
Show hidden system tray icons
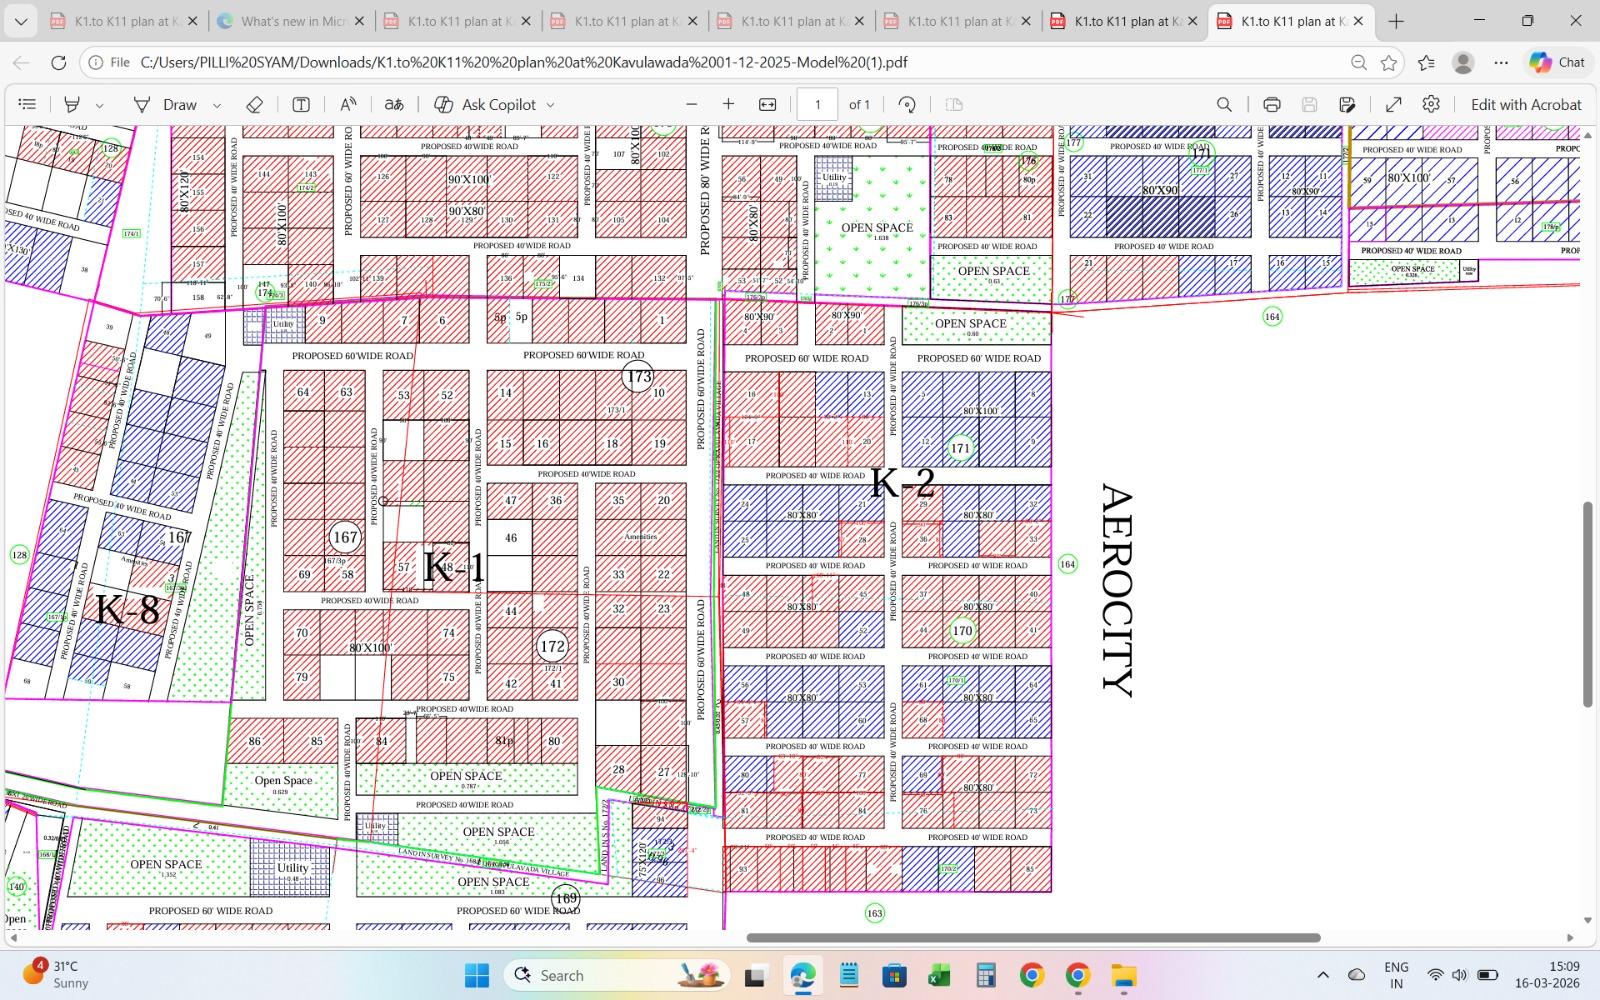(x=1323, y=975)
